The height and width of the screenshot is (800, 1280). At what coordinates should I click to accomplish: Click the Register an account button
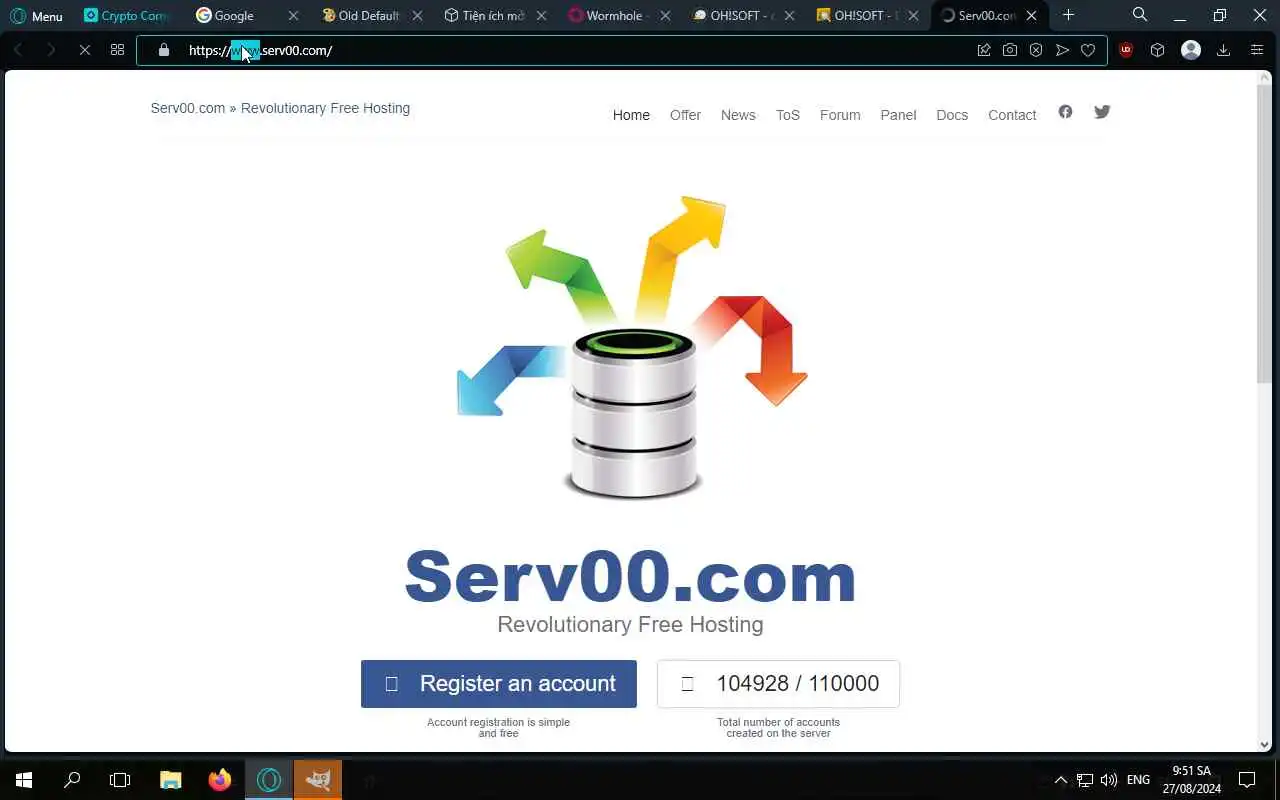(499, 684)
